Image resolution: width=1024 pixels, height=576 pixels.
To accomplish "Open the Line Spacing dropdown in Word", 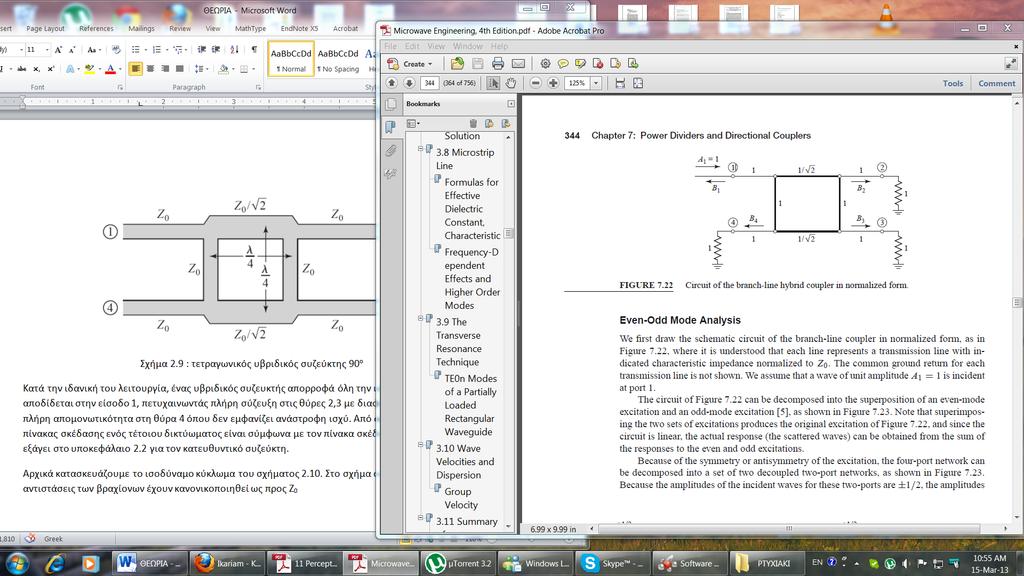I will click(201, 69).
